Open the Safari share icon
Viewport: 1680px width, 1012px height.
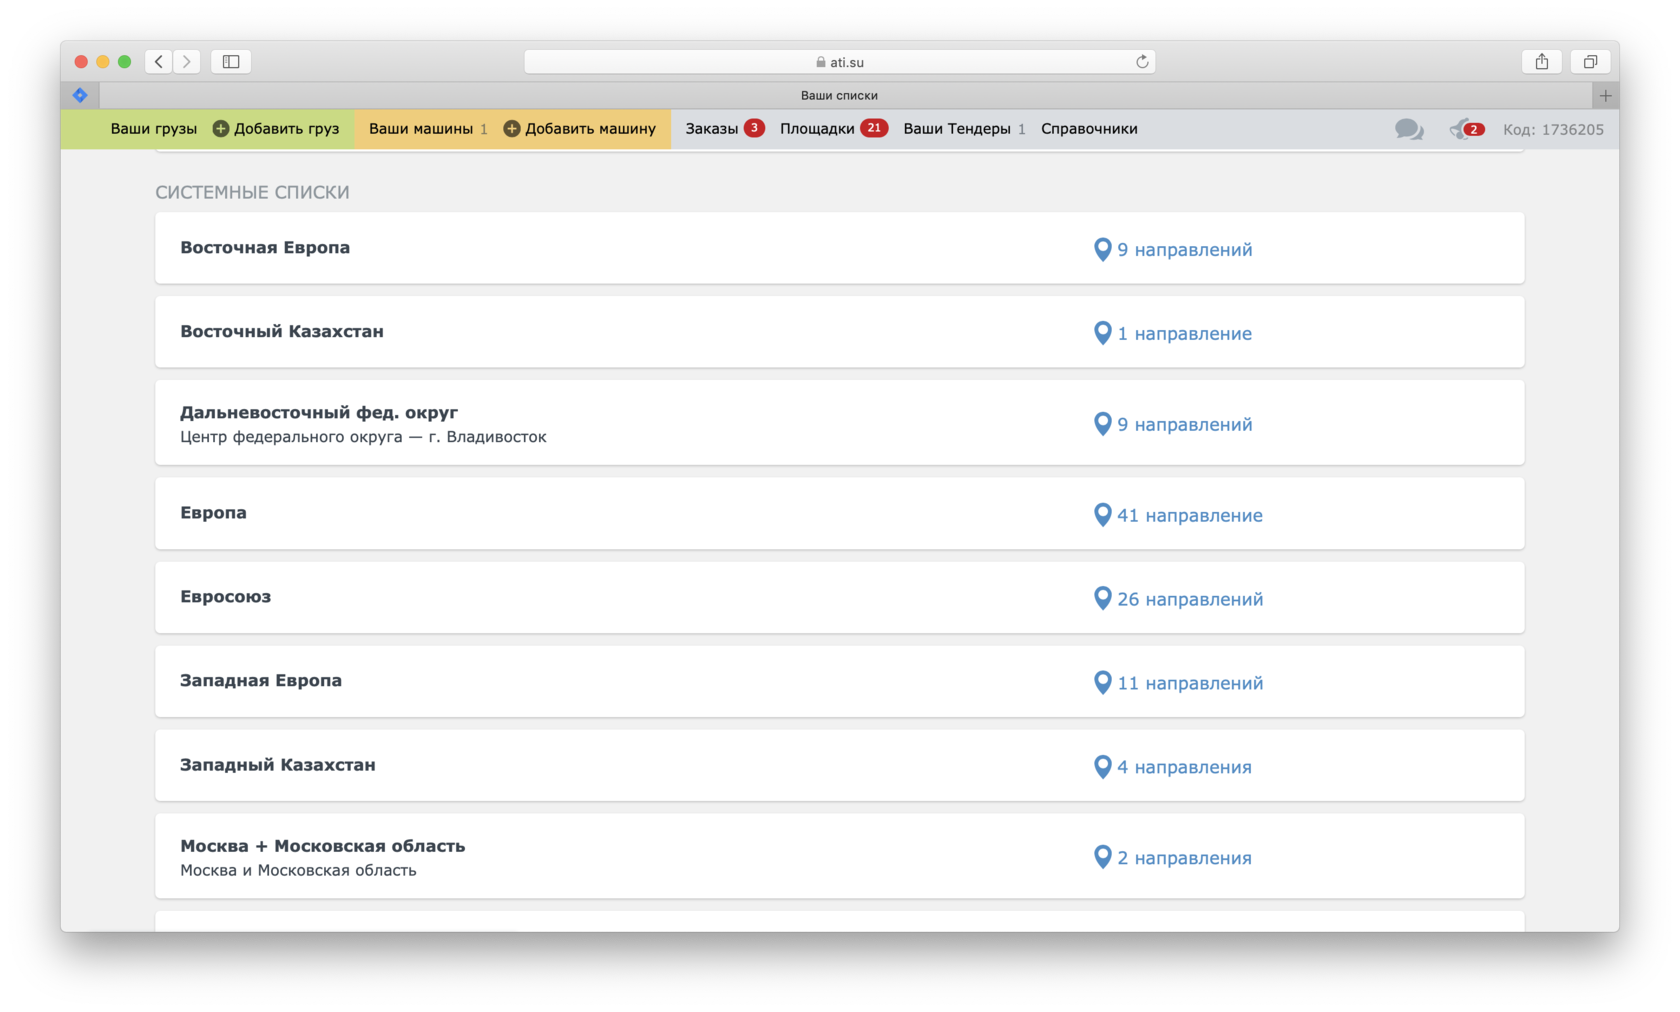(1542, 62)
